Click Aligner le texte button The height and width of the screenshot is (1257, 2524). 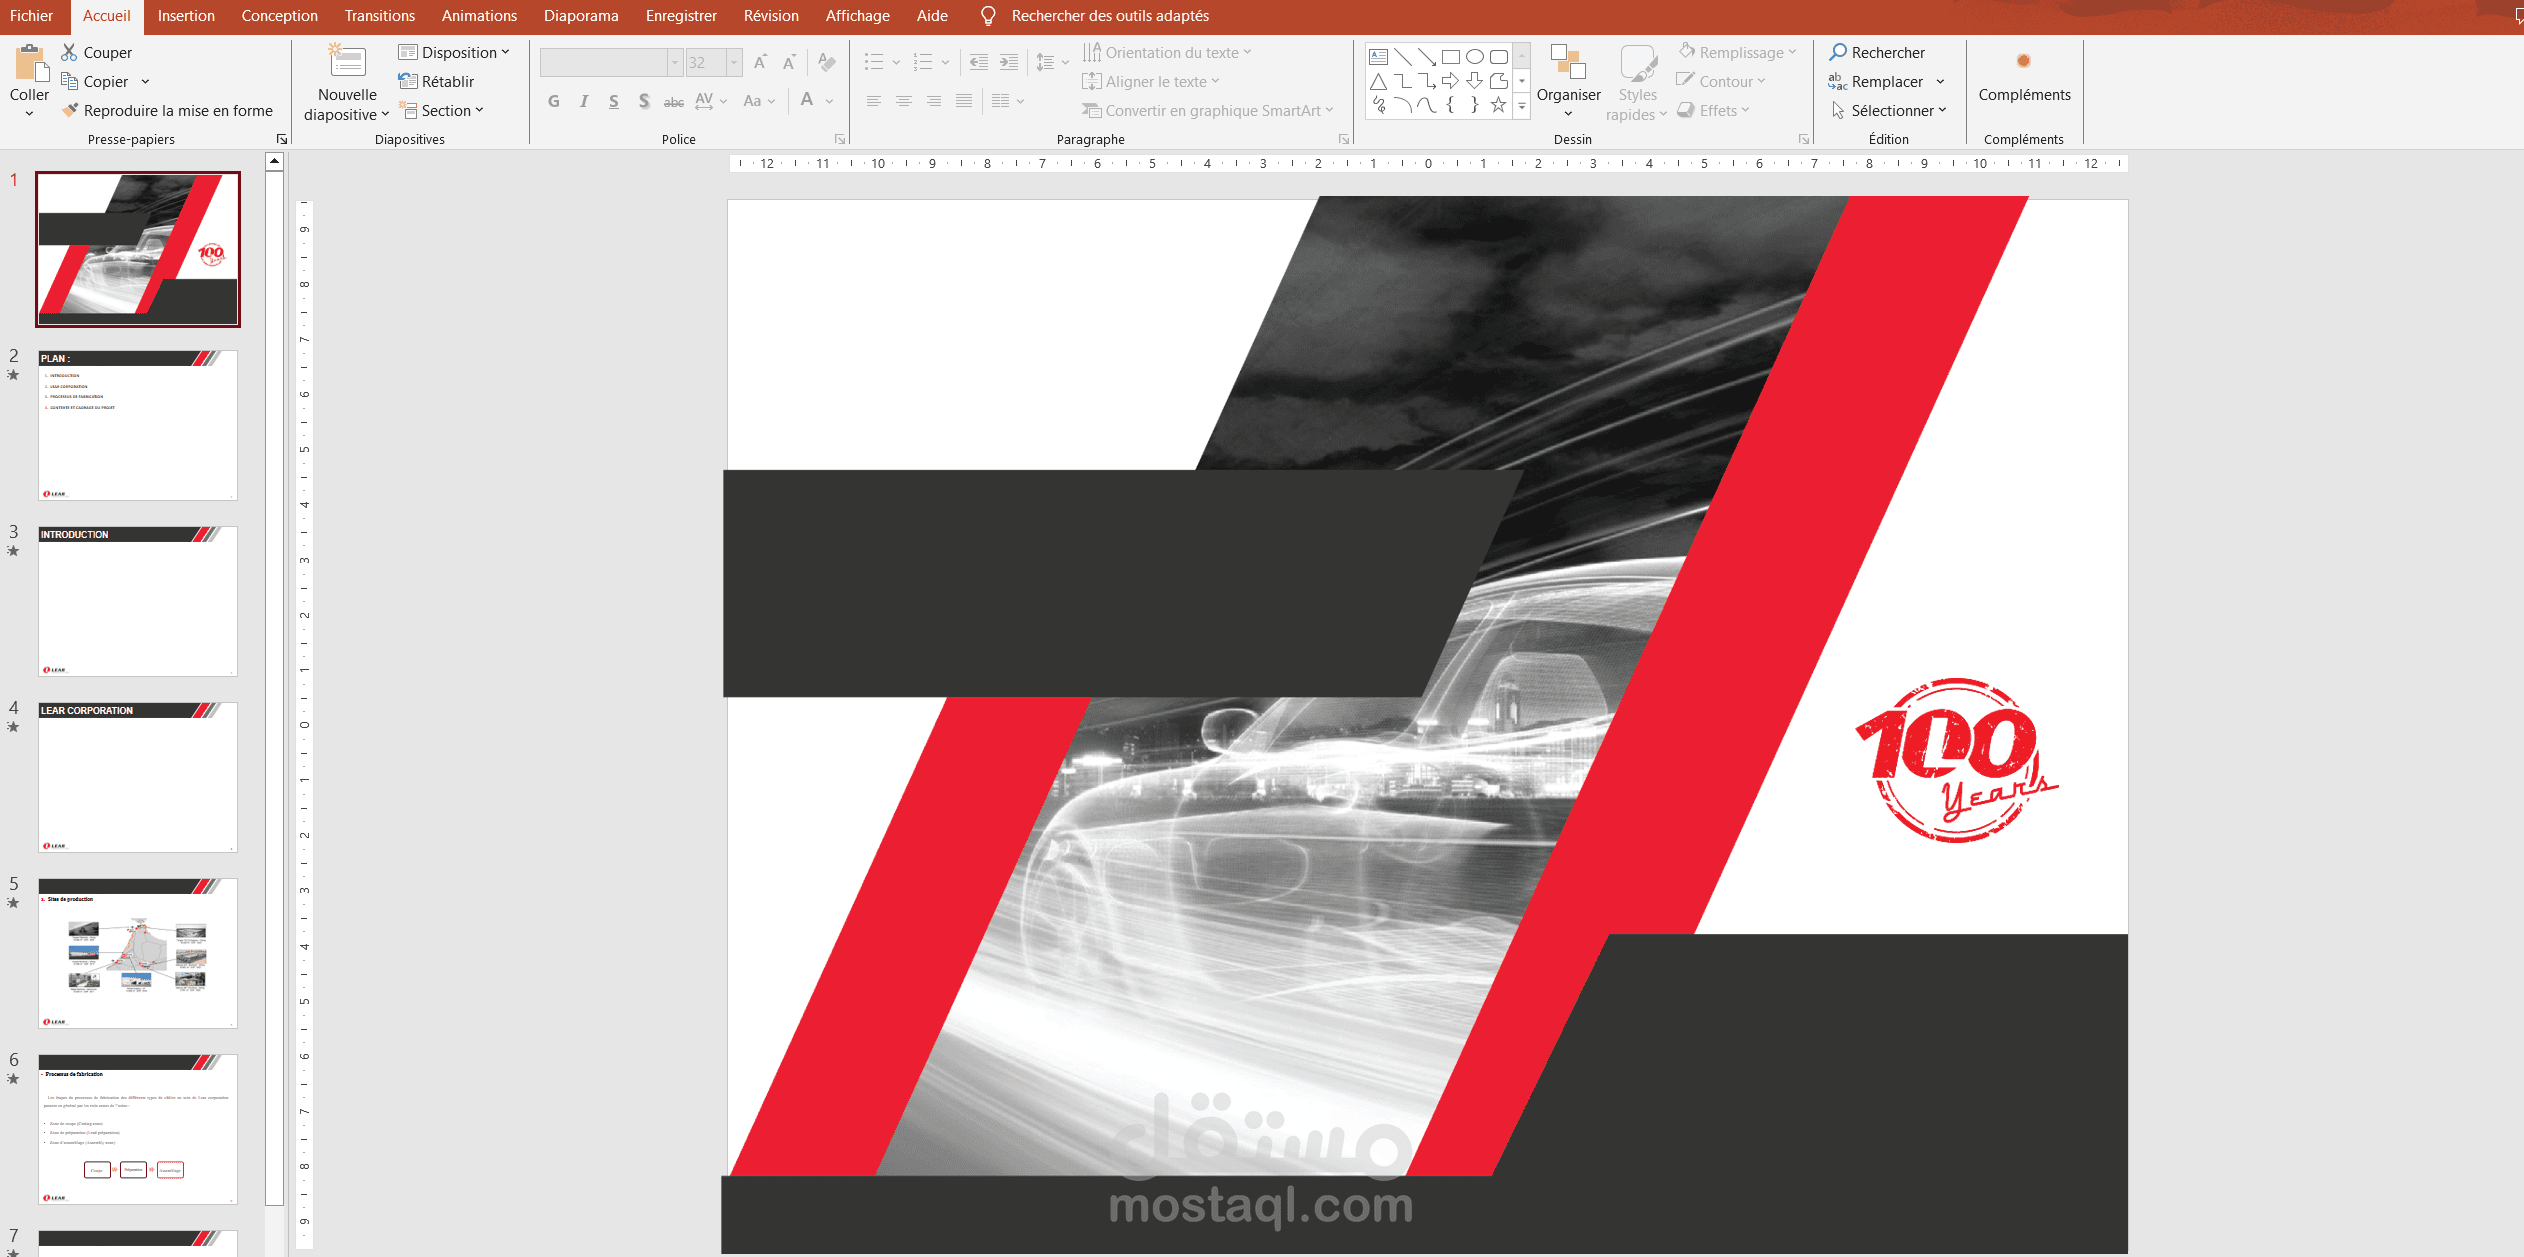[1152, 81]
